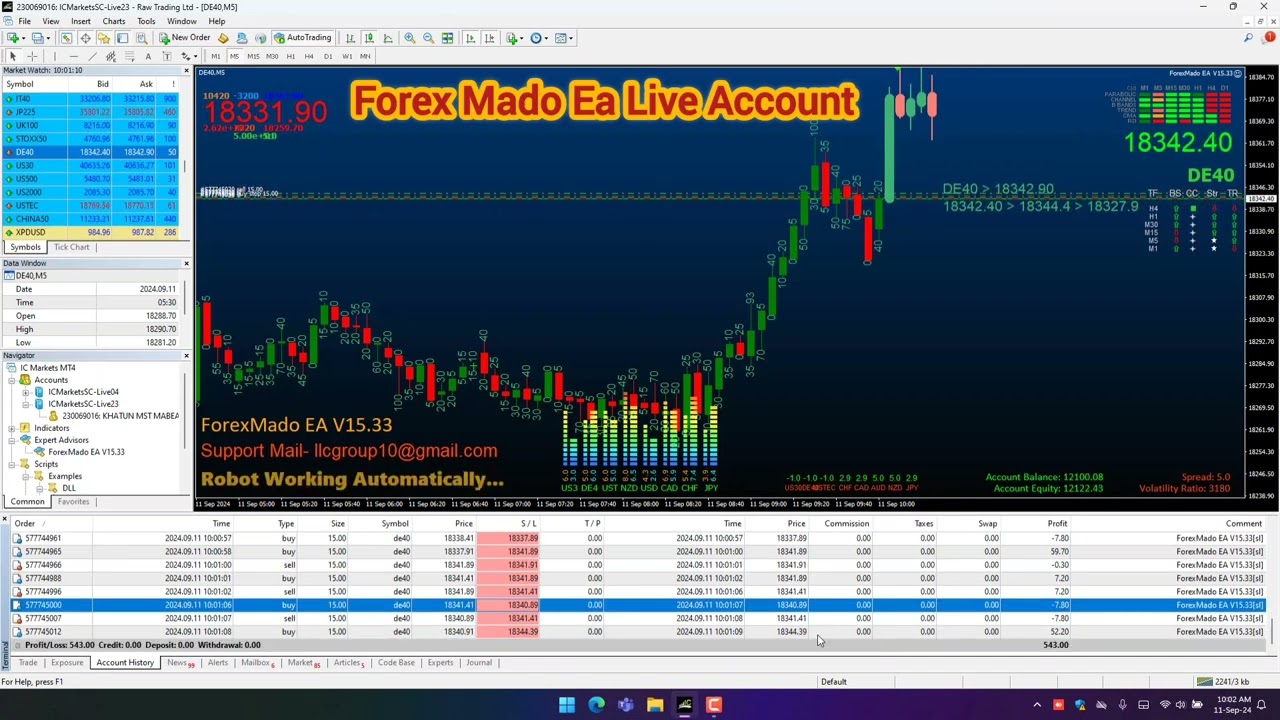Switch to the Exposure tab
The width and height of the screenshot is (1280, 720).
[67, 663]
